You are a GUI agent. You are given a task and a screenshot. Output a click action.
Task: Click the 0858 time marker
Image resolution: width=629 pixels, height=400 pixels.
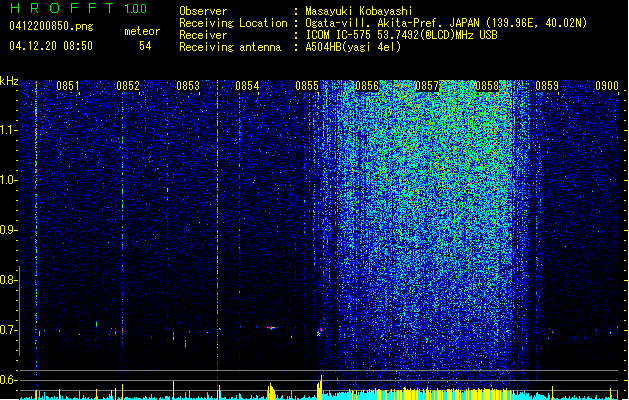[x=487, y=86]
